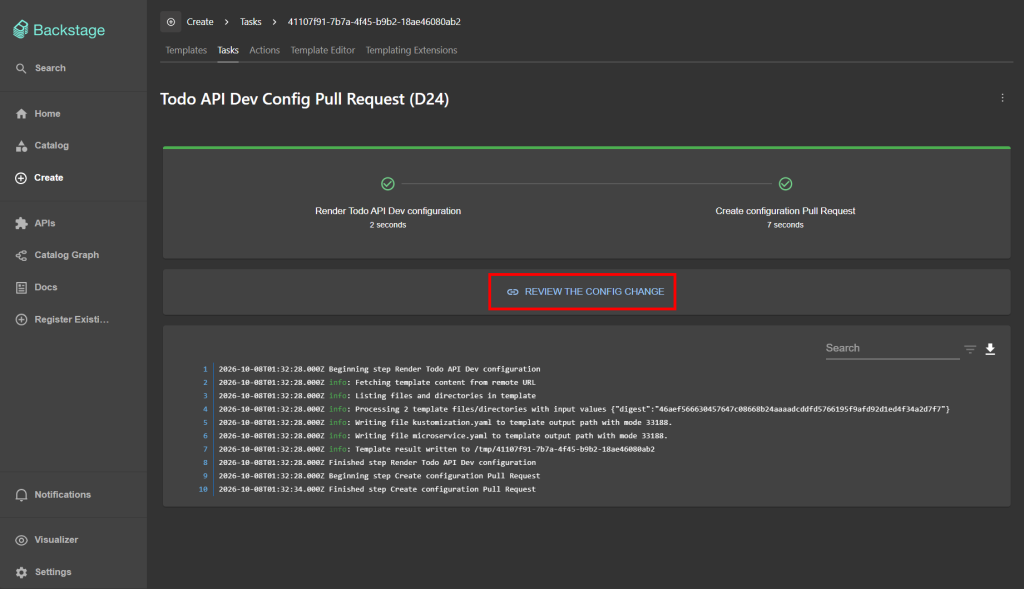Click log line 'Fetching template content from remote URL'
The height and width of the screenshot is (589, 1024).
377,383
